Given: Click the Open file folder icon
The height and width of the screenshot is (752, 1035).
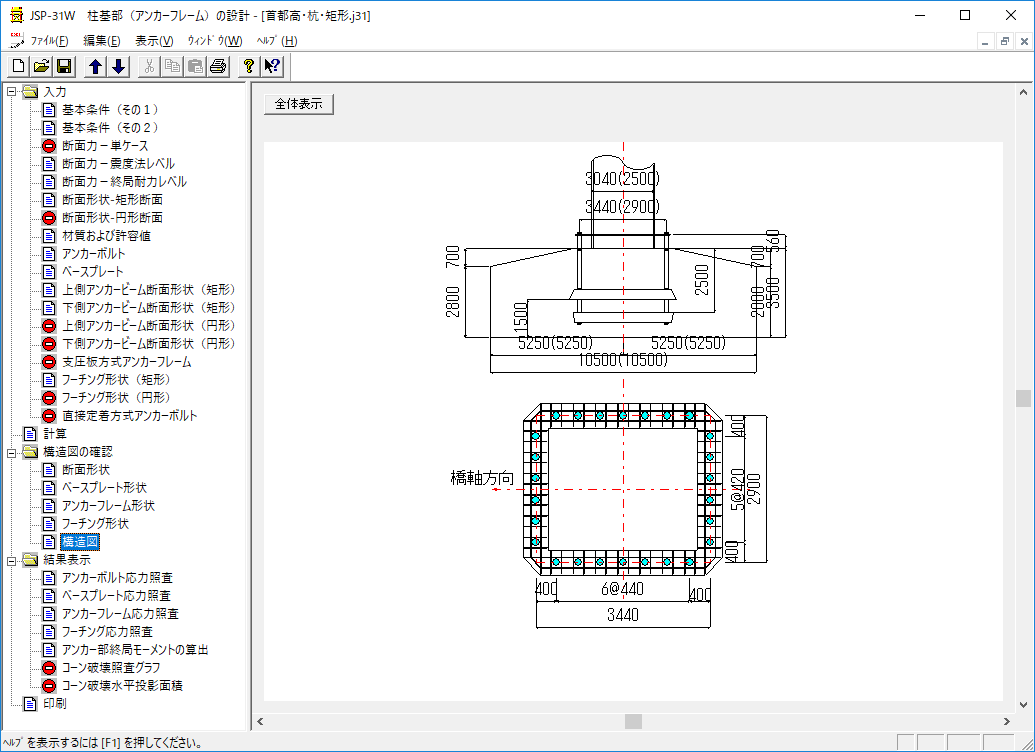Looking at the screenshot, I should coord(41,66).
